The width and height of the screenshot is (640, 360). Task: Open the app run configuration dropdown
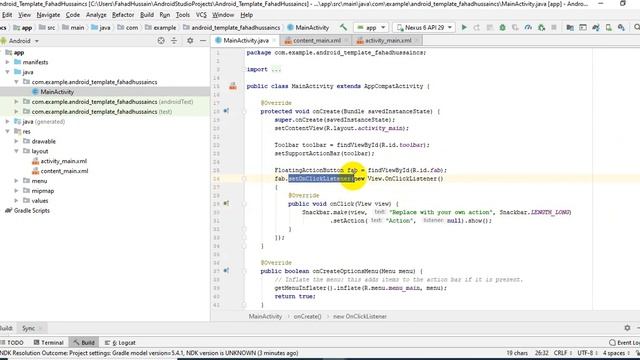371,27
